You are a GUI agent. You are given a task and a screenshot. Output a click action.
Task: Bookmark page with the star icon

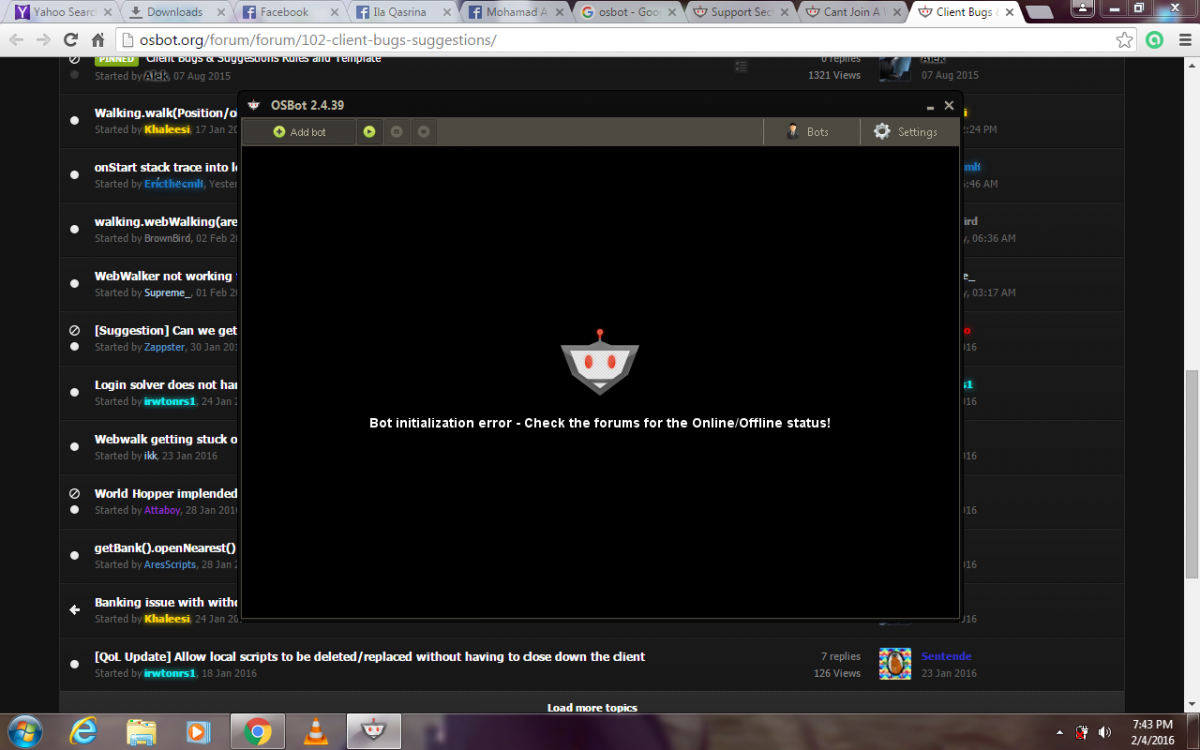(x=1125, y=41)
